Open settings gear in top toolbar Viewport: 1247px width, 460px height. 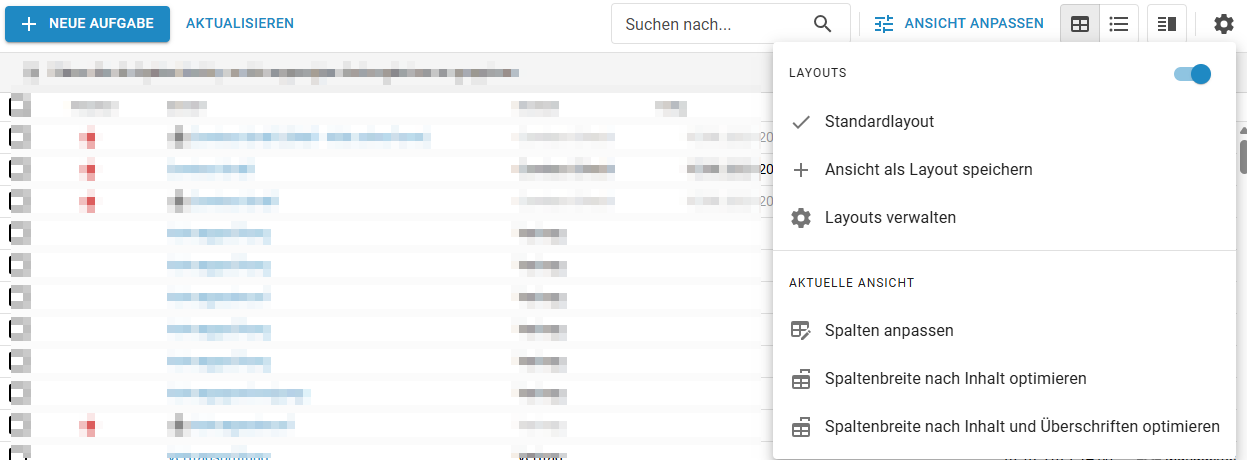[1224, 24]
